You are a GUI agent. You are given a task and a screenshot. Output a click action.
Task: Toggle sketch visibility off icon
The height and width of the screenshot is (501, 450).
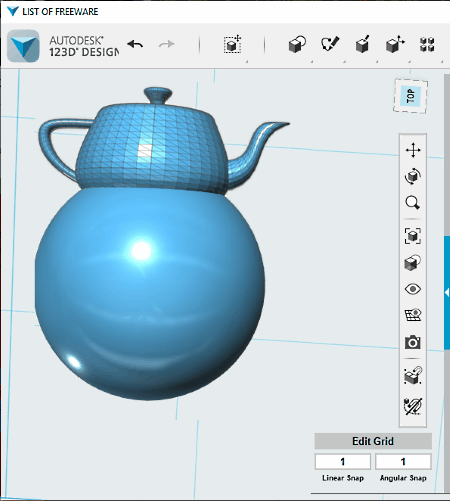coord(413,406)
